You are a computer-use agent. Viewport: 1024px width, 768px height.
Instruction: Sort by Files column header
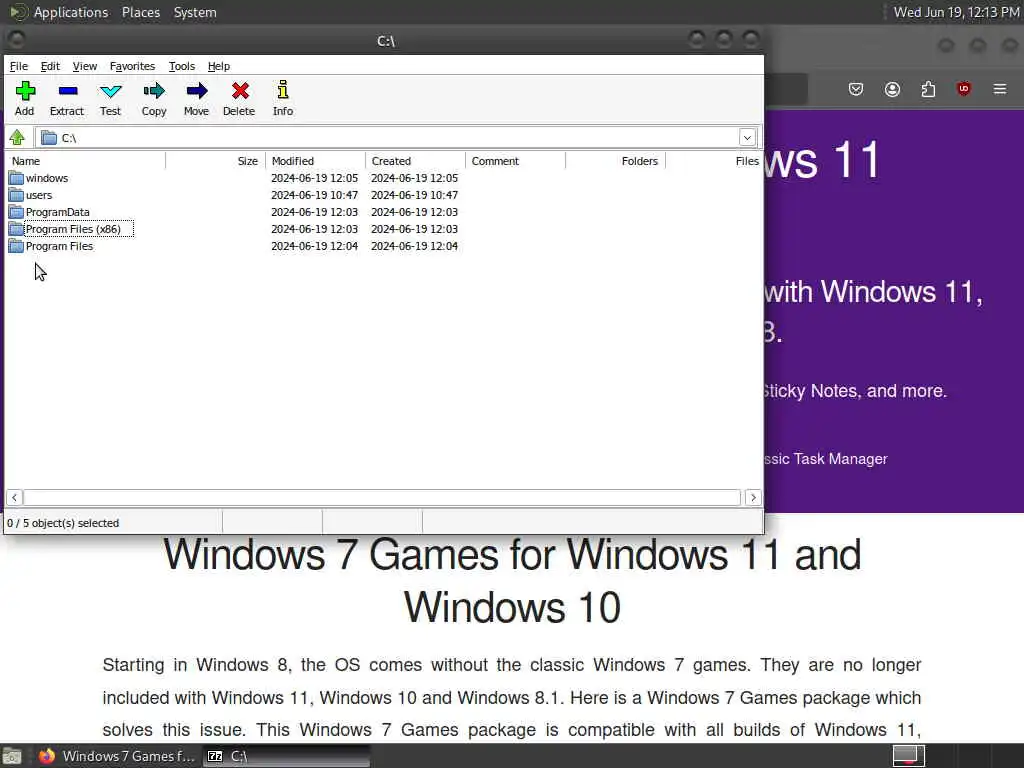tap(714, 161)
